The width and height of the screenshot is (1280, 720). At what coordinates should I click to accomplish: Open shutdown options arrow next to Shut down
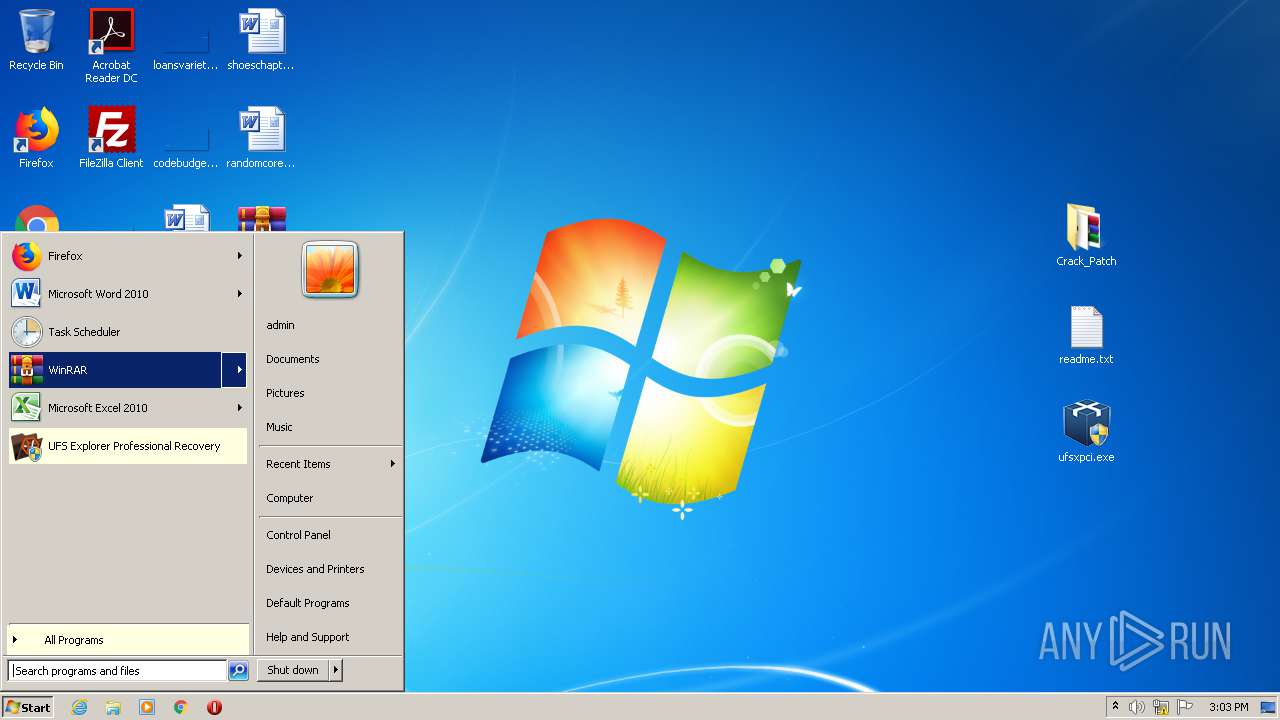[336, 670]
